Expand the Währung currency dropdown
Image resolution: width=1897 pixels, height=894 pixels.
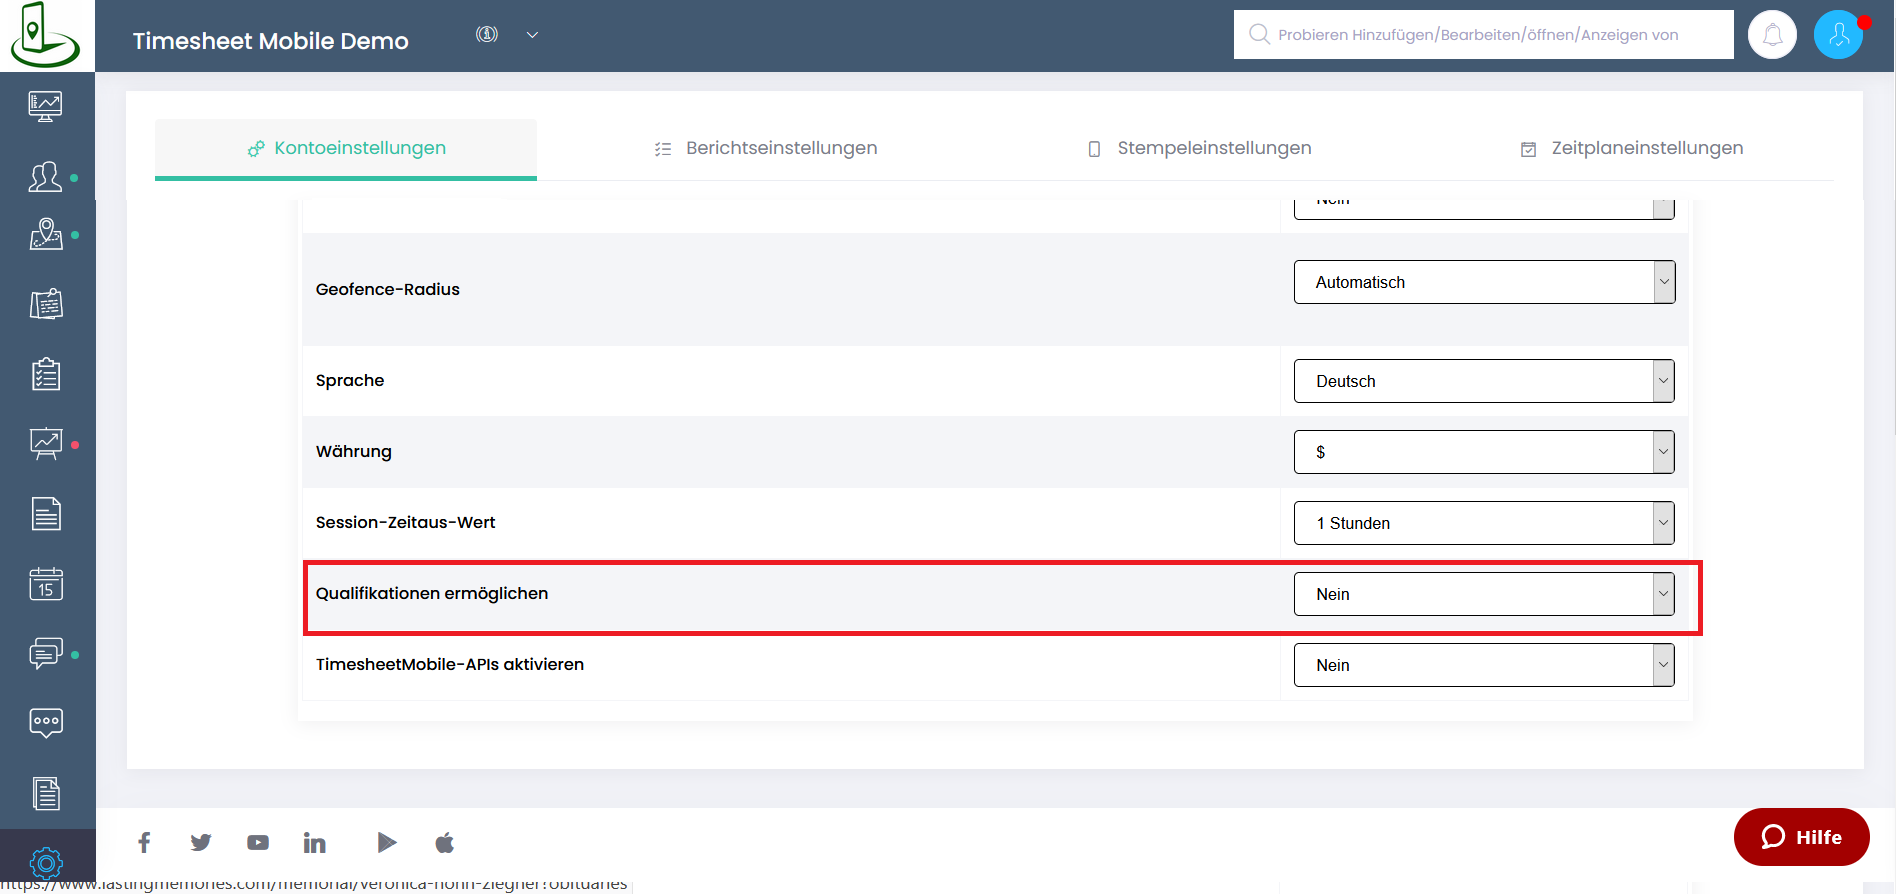pos(1483,452)
